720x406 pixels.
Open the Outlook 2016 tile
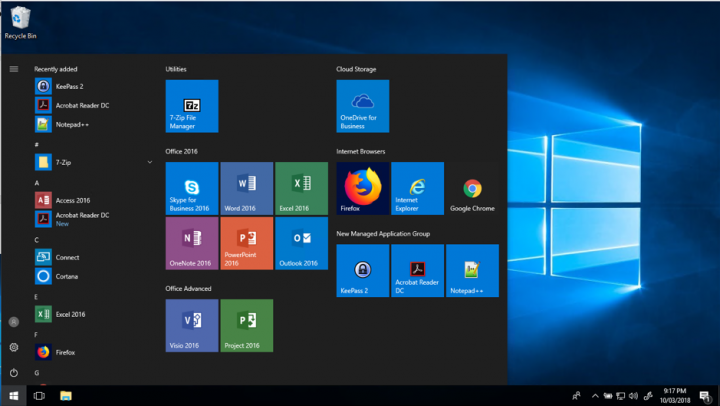pos(301,243)
